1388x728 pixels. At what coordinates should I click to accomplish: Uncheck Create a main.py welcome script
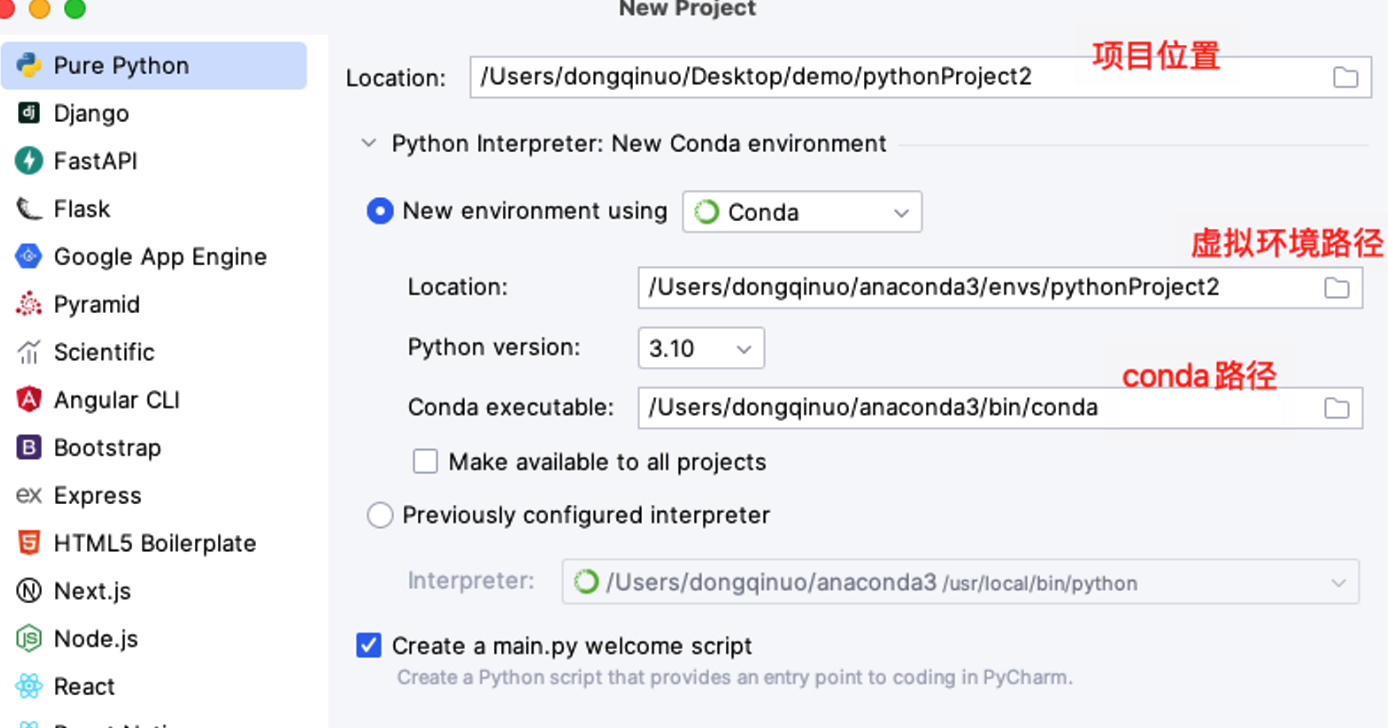369,645
